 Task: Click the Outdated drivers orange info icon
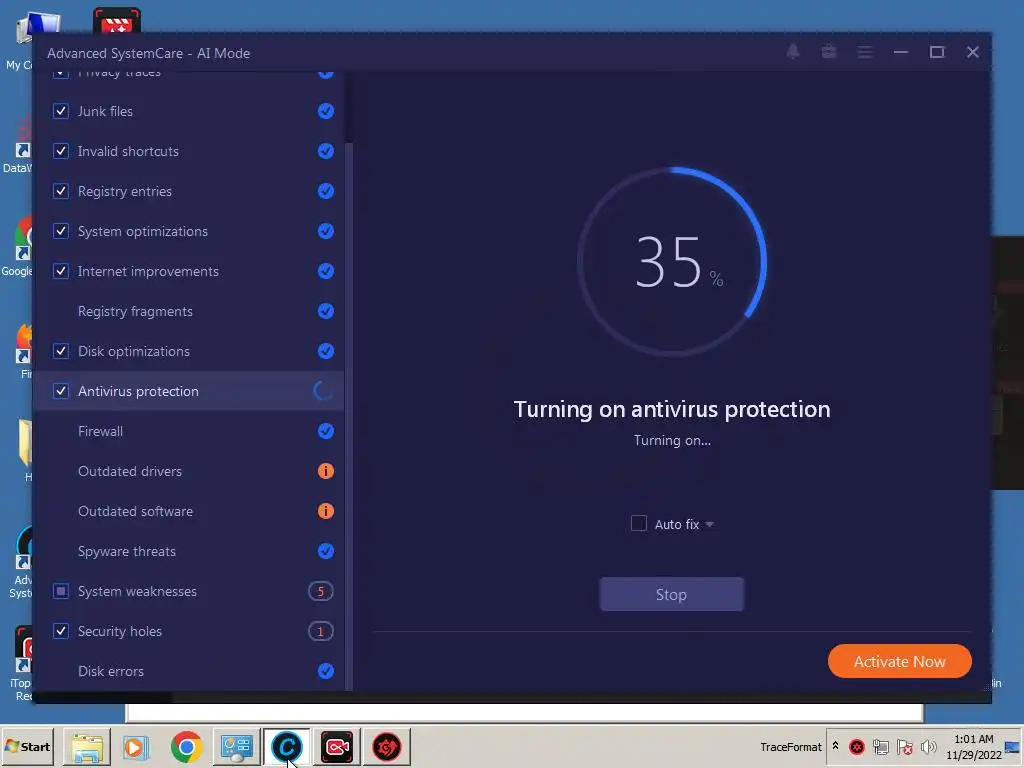click(326, 471)
